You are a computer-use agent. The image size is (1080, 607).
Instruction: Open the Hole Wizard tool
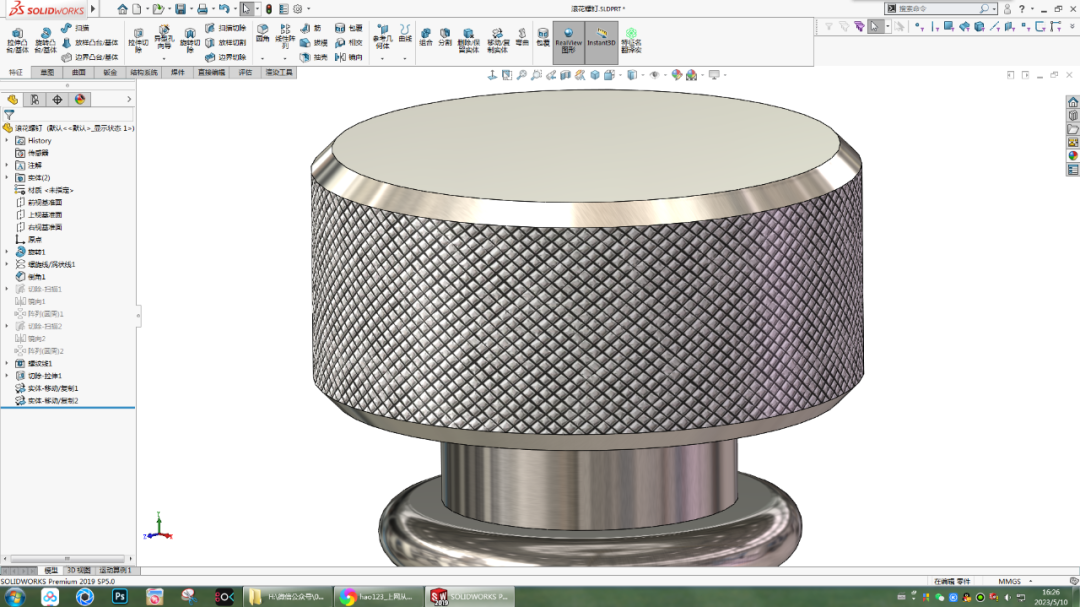tap(163, 32)
